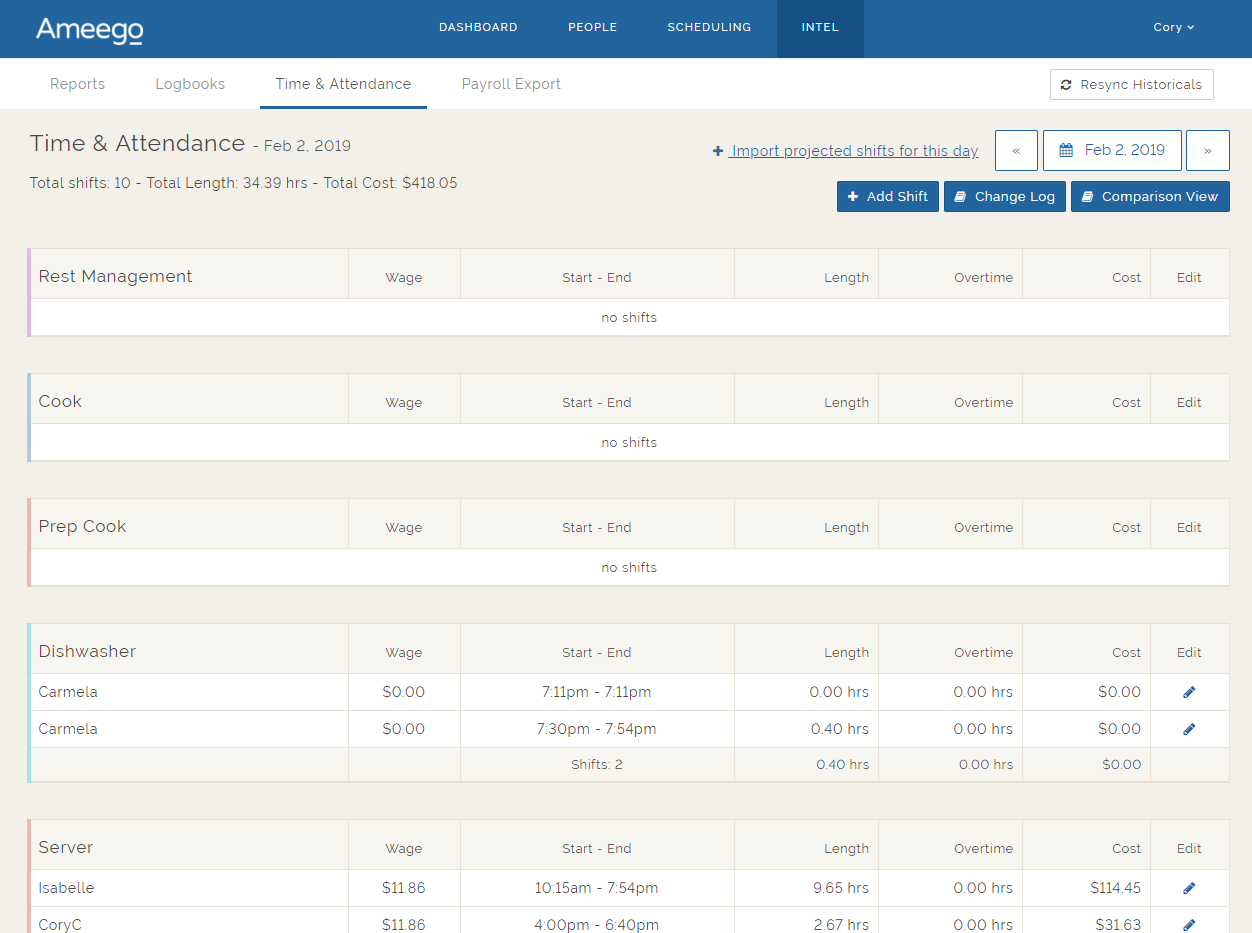Import projected shifts for this day
Image resolution: width=1252 pixels, height=933 pixels.
coord(846,151)
